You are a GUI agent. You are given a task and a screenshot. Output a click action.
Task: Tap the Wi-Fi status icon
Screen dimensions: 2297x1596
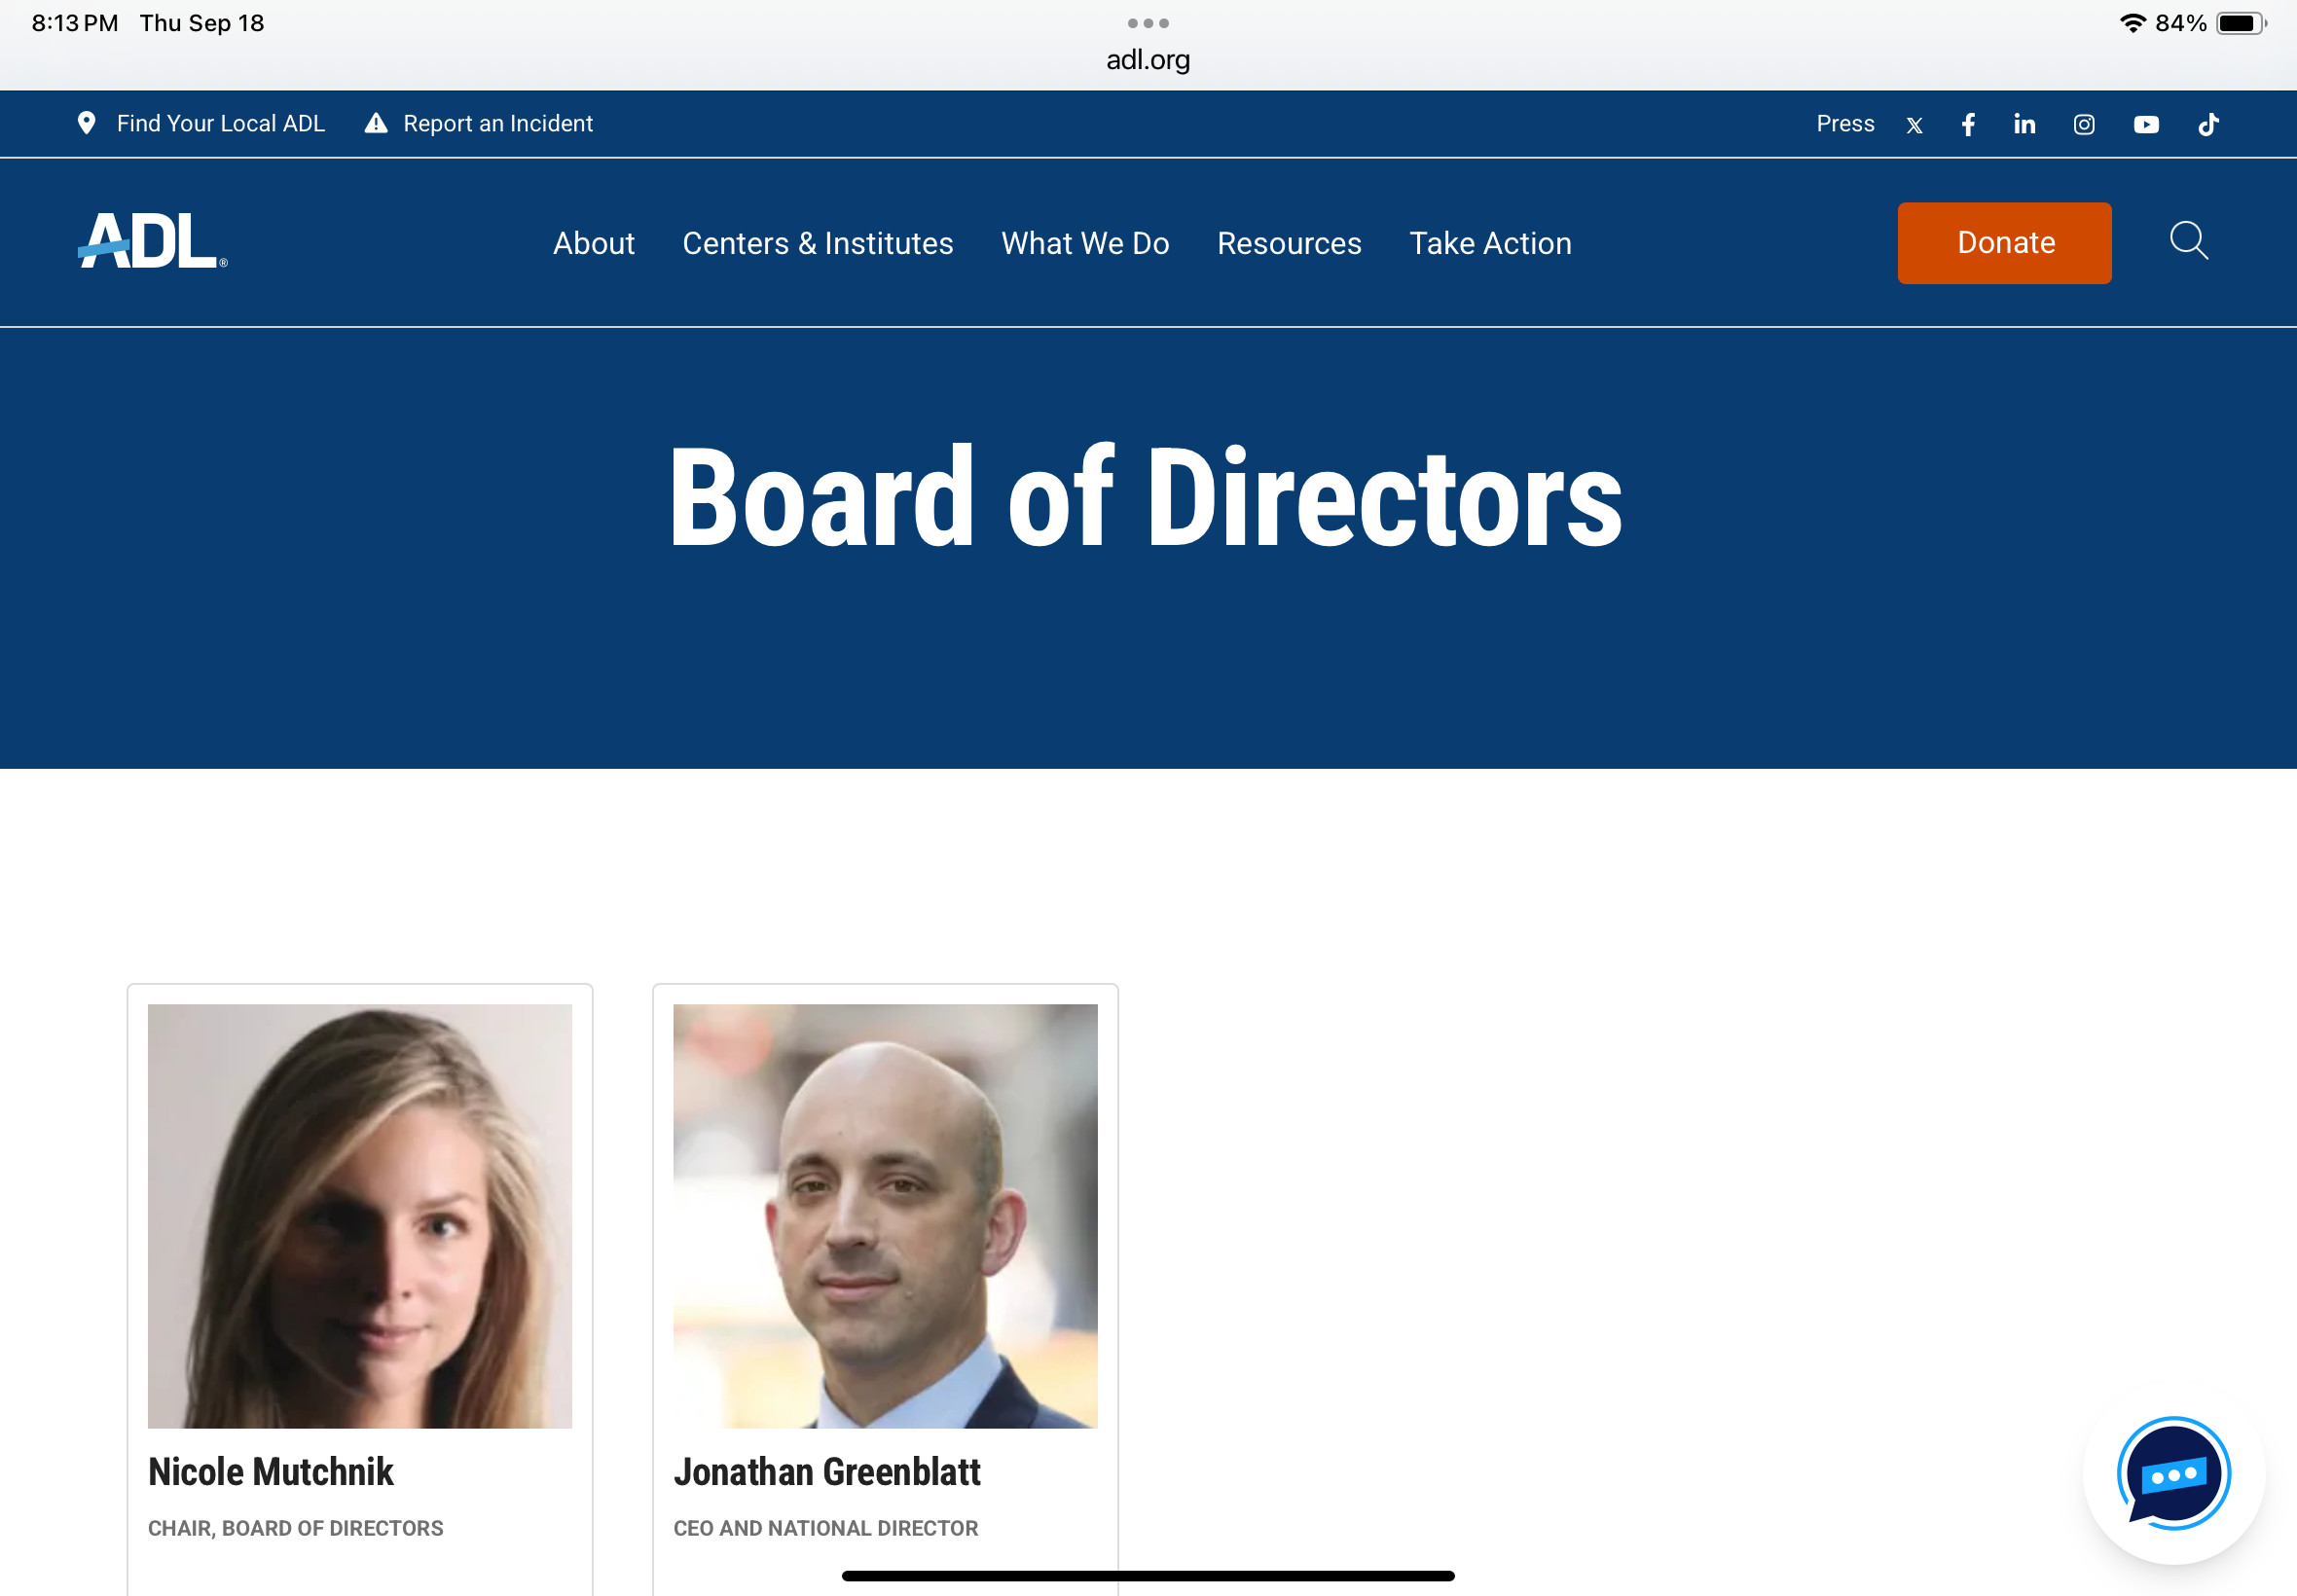click(x=2133, y=23)
